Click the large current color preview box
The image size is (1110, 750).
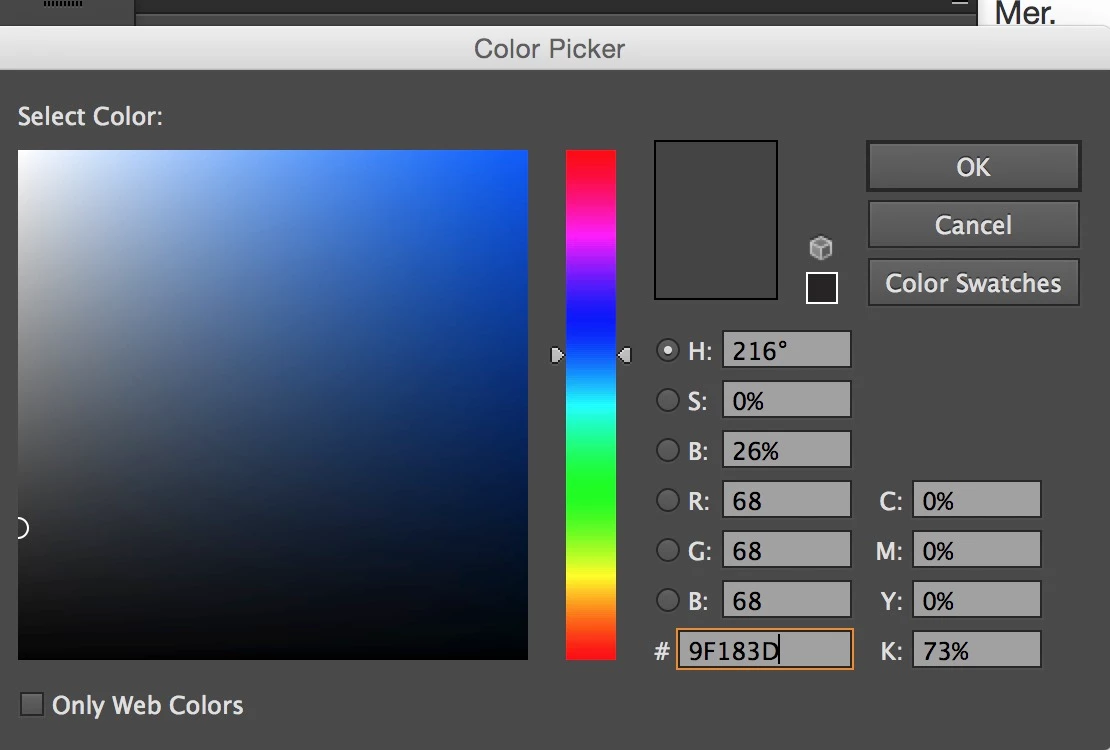[716, 220]
